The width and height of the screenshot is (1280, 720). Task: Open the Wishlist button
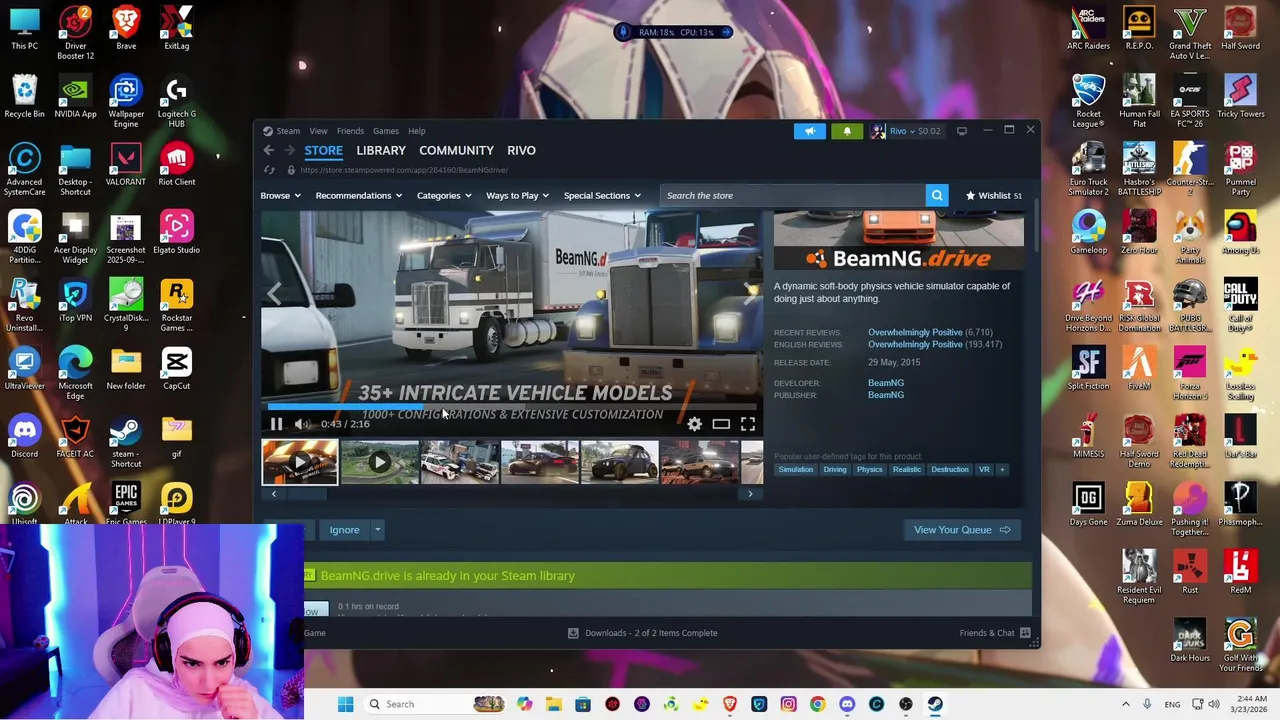(993, 196)
